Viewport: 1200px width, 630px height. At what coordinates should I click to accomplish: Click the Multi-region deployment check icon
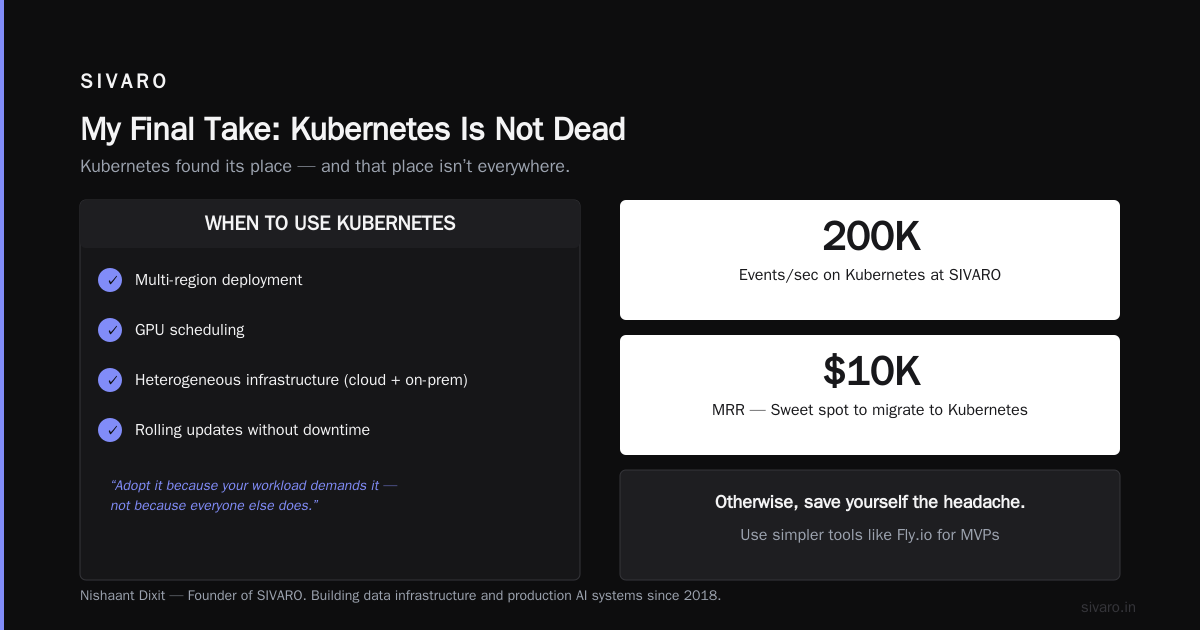click(110, 280)
